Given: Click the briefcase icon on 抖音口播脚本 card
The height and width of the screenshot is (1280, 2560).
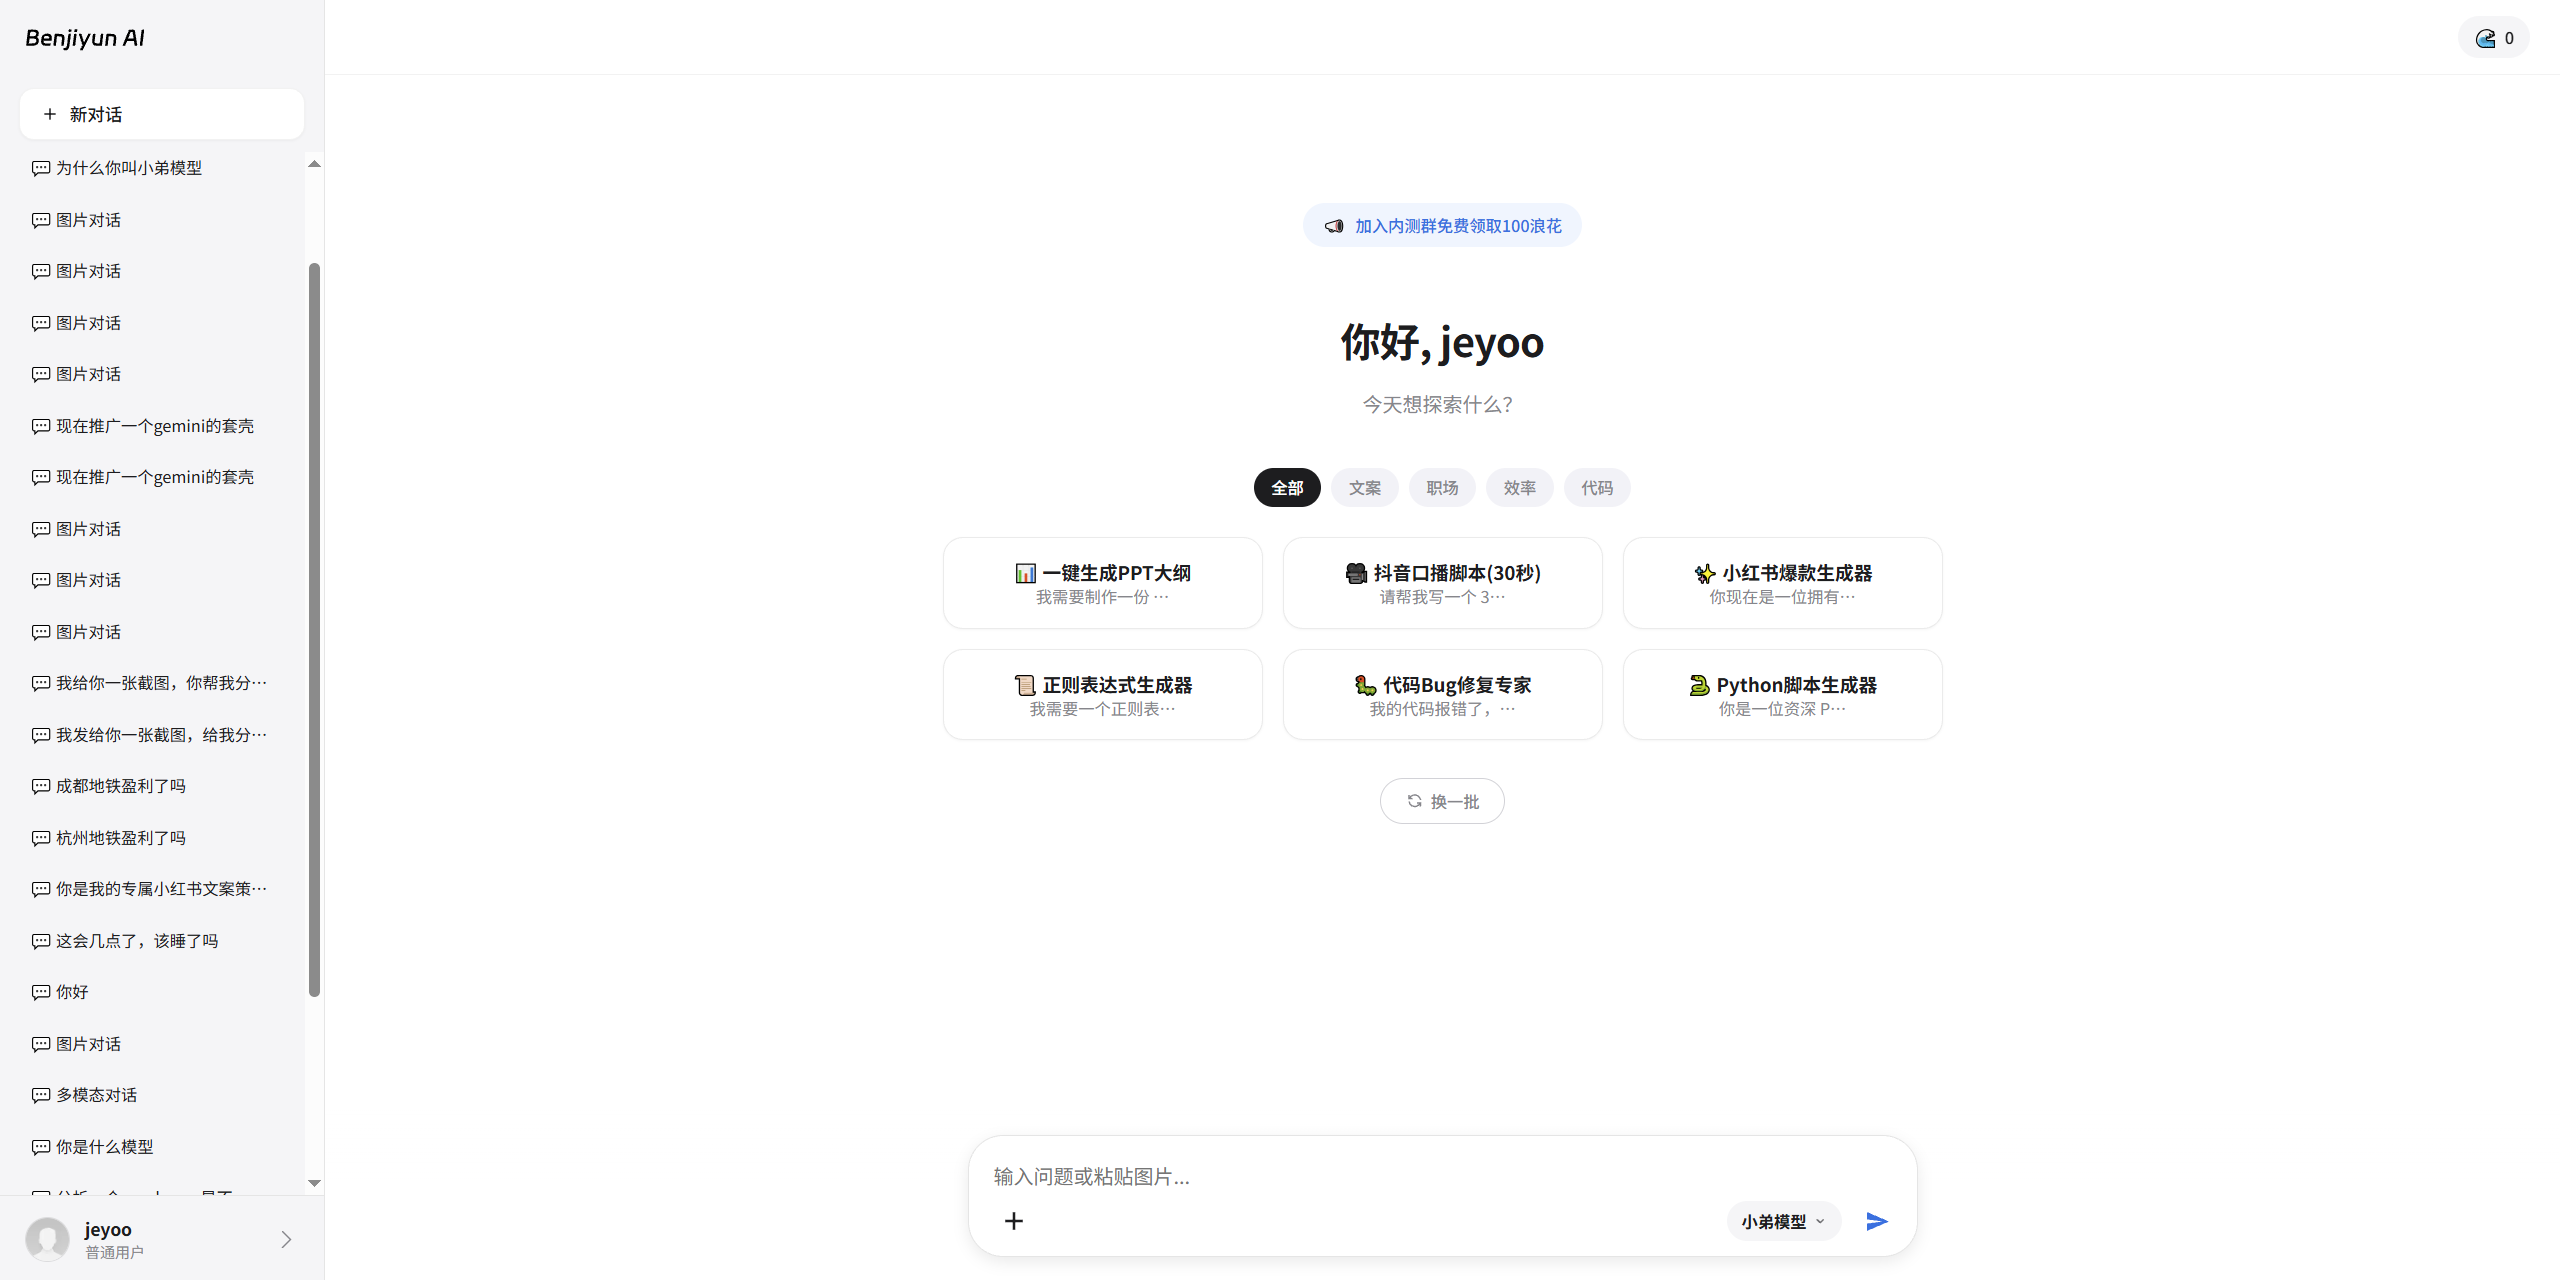Looking at the screenshot, I should pyautogui.click(x=1356, y=572).
